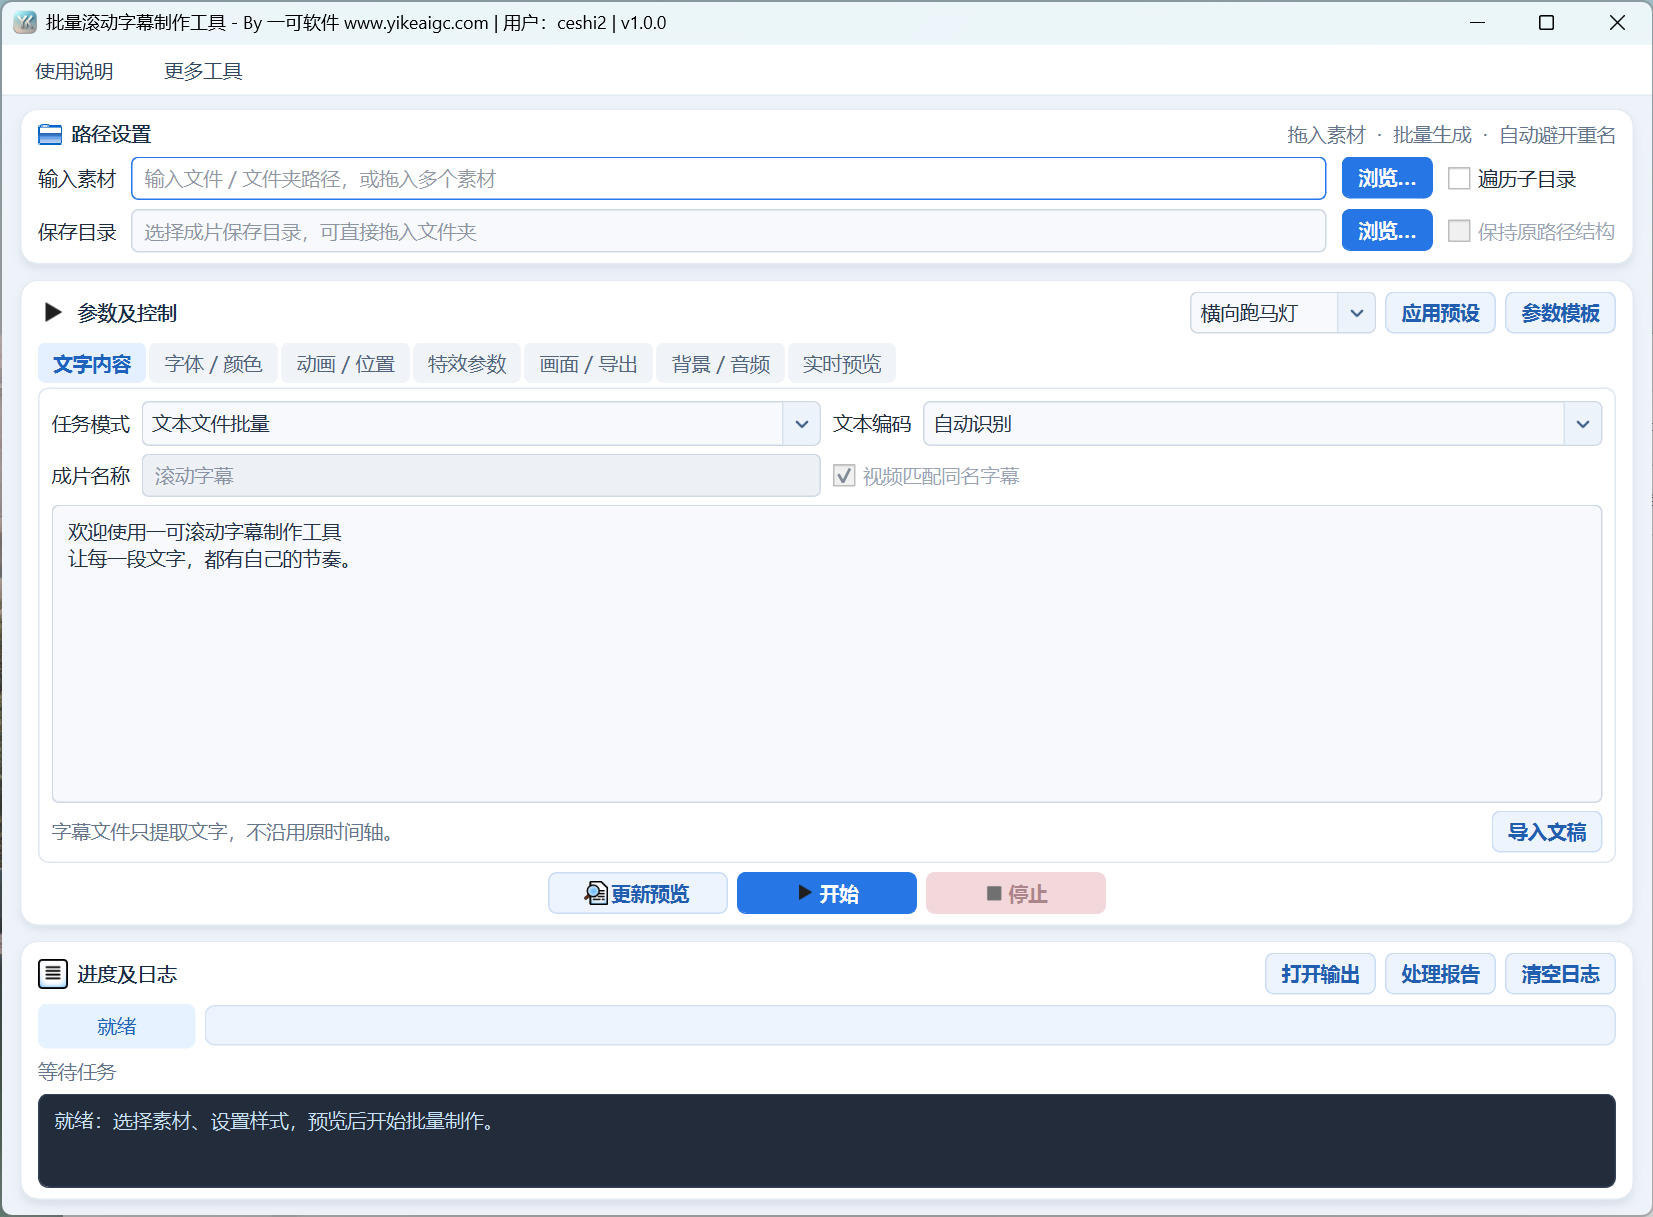Click the 处理报告 button
Viewport: 1653px width, 1217px height.
point(1440,974)
